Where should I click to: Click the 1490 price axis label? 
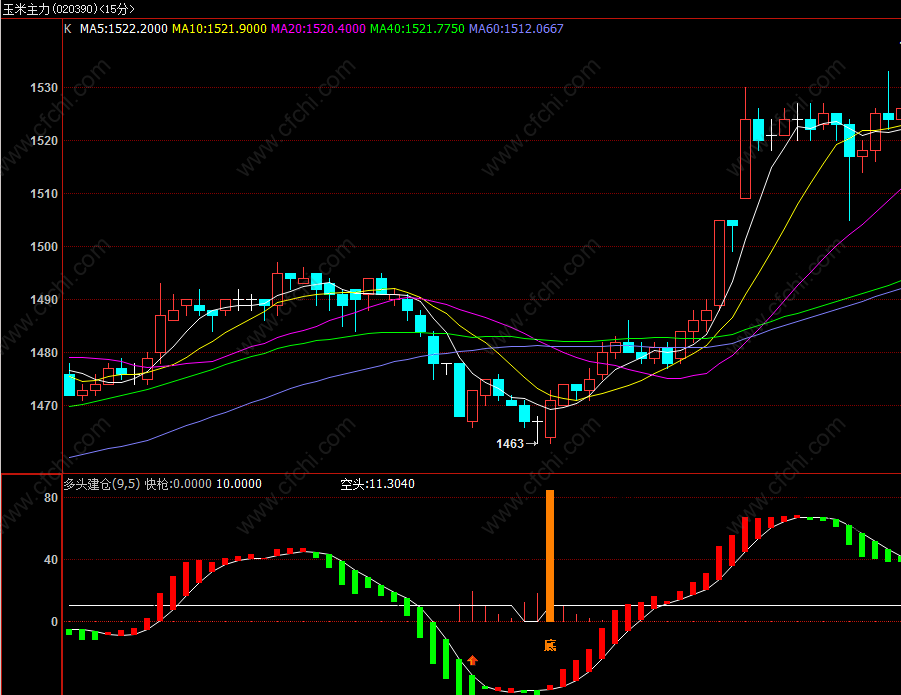pyautogui.click(x=44, y=299)
